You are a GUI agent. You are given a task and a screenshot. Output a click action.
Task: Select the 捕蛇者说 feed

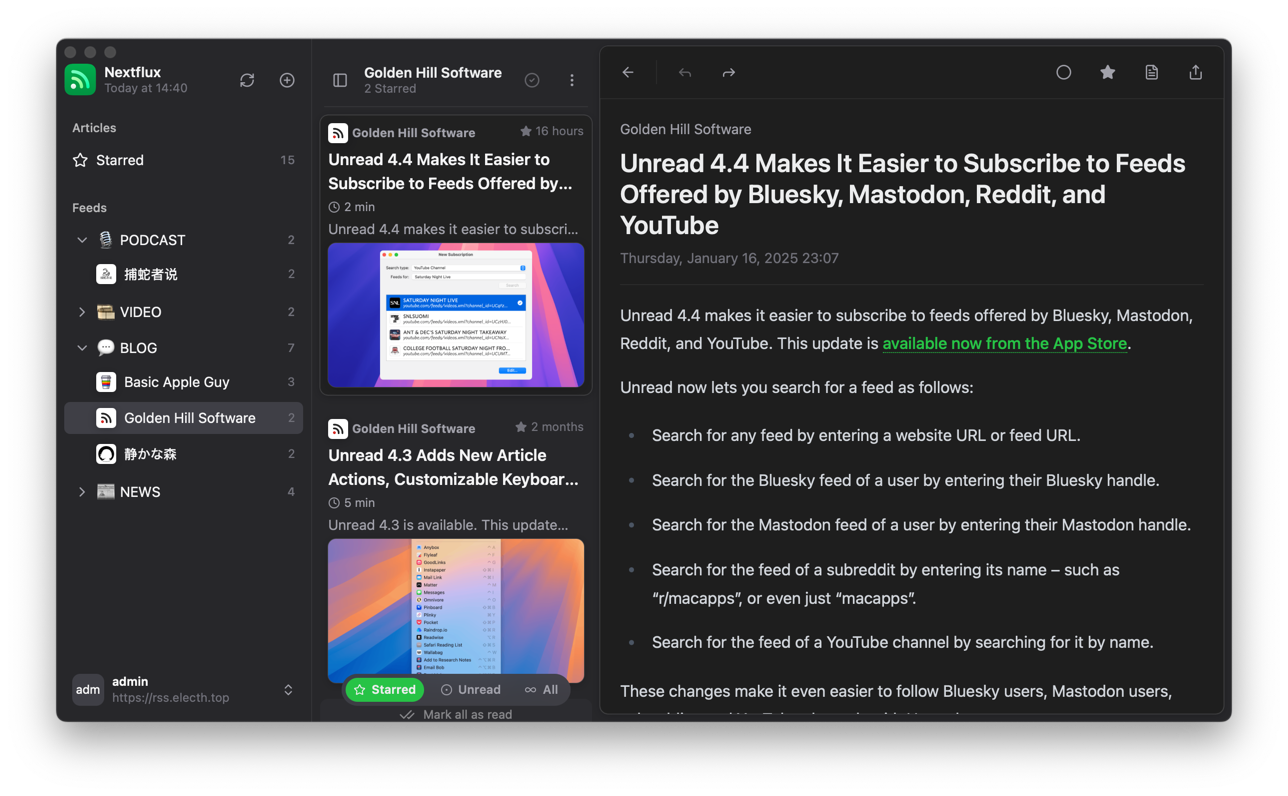(x=184, y=274)
